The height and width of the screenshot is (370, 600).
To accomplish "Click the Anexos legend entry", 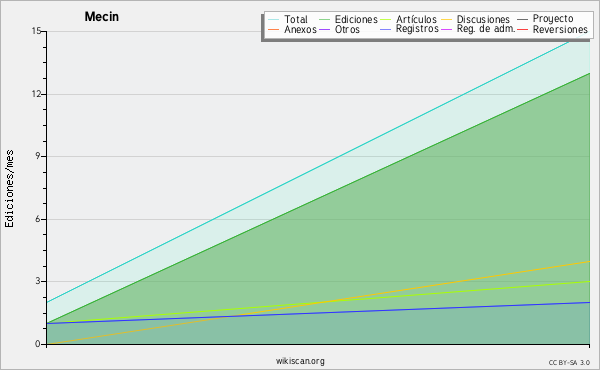I will click(292, 29).
